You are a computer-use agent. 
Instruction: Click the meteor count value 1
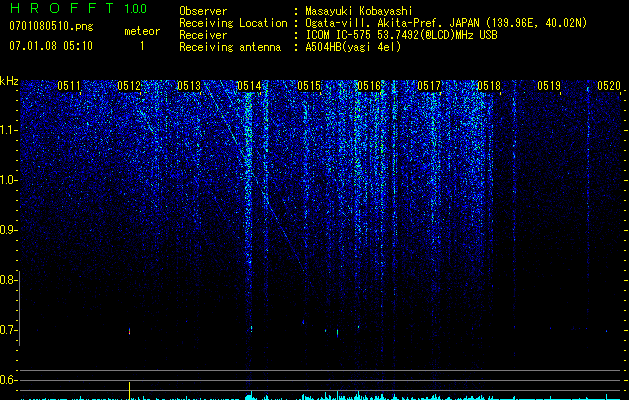pyautogui.click(x=142, y=46)
